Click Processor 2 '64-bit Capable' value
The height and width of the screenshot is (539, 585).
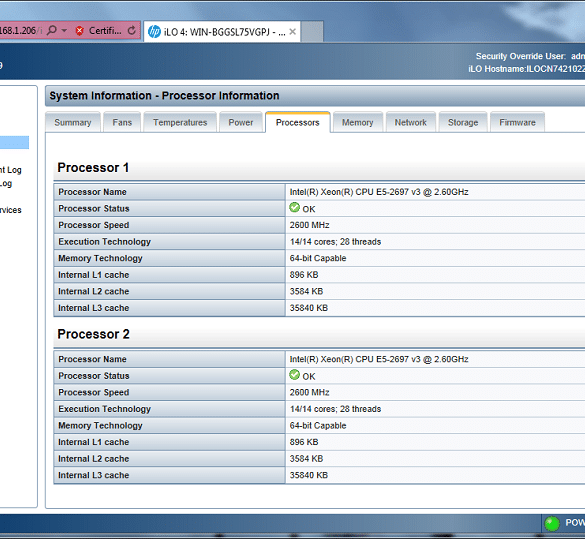point(318,426)
